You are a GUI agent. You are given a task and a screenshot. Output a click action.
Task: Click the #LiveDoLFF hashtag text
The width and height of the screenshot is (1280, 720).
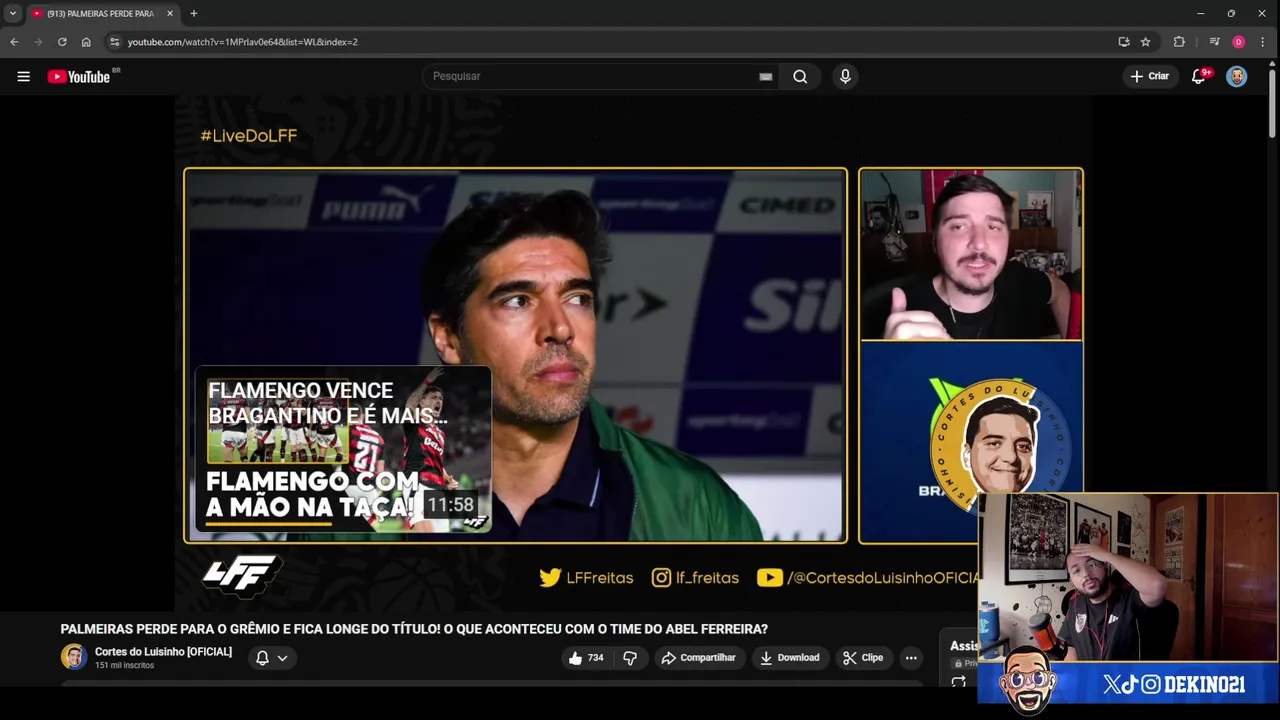[249, 136]
